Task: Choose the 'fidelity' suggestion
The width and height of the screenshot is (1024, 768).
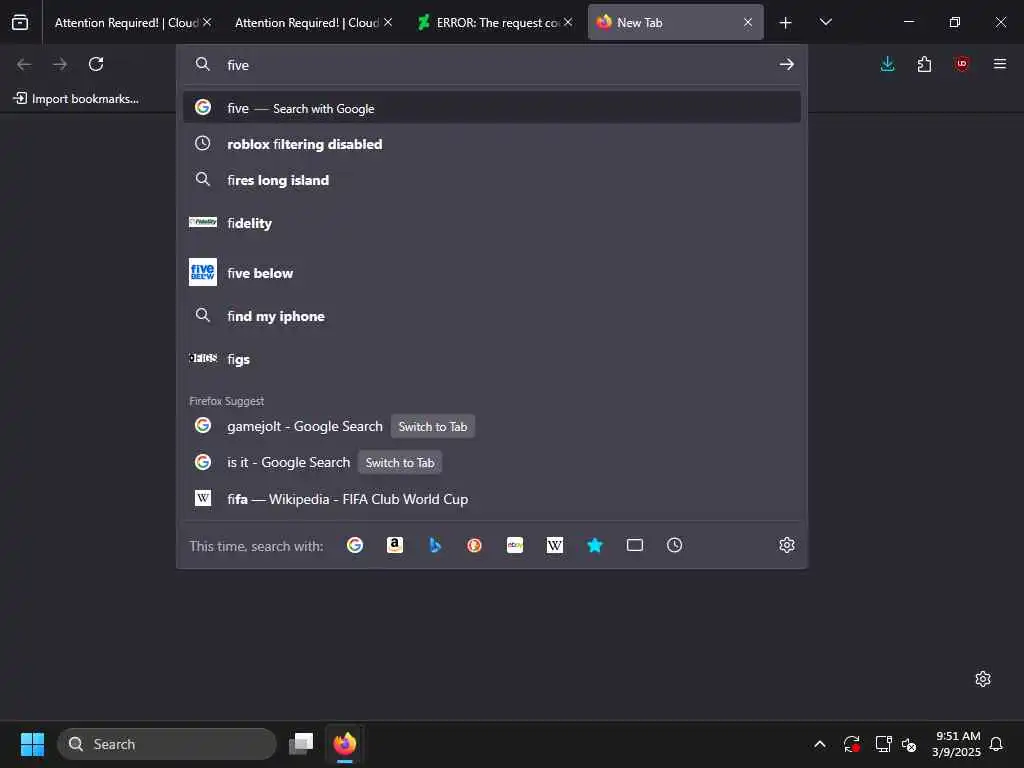Action: tap(492, 223)
